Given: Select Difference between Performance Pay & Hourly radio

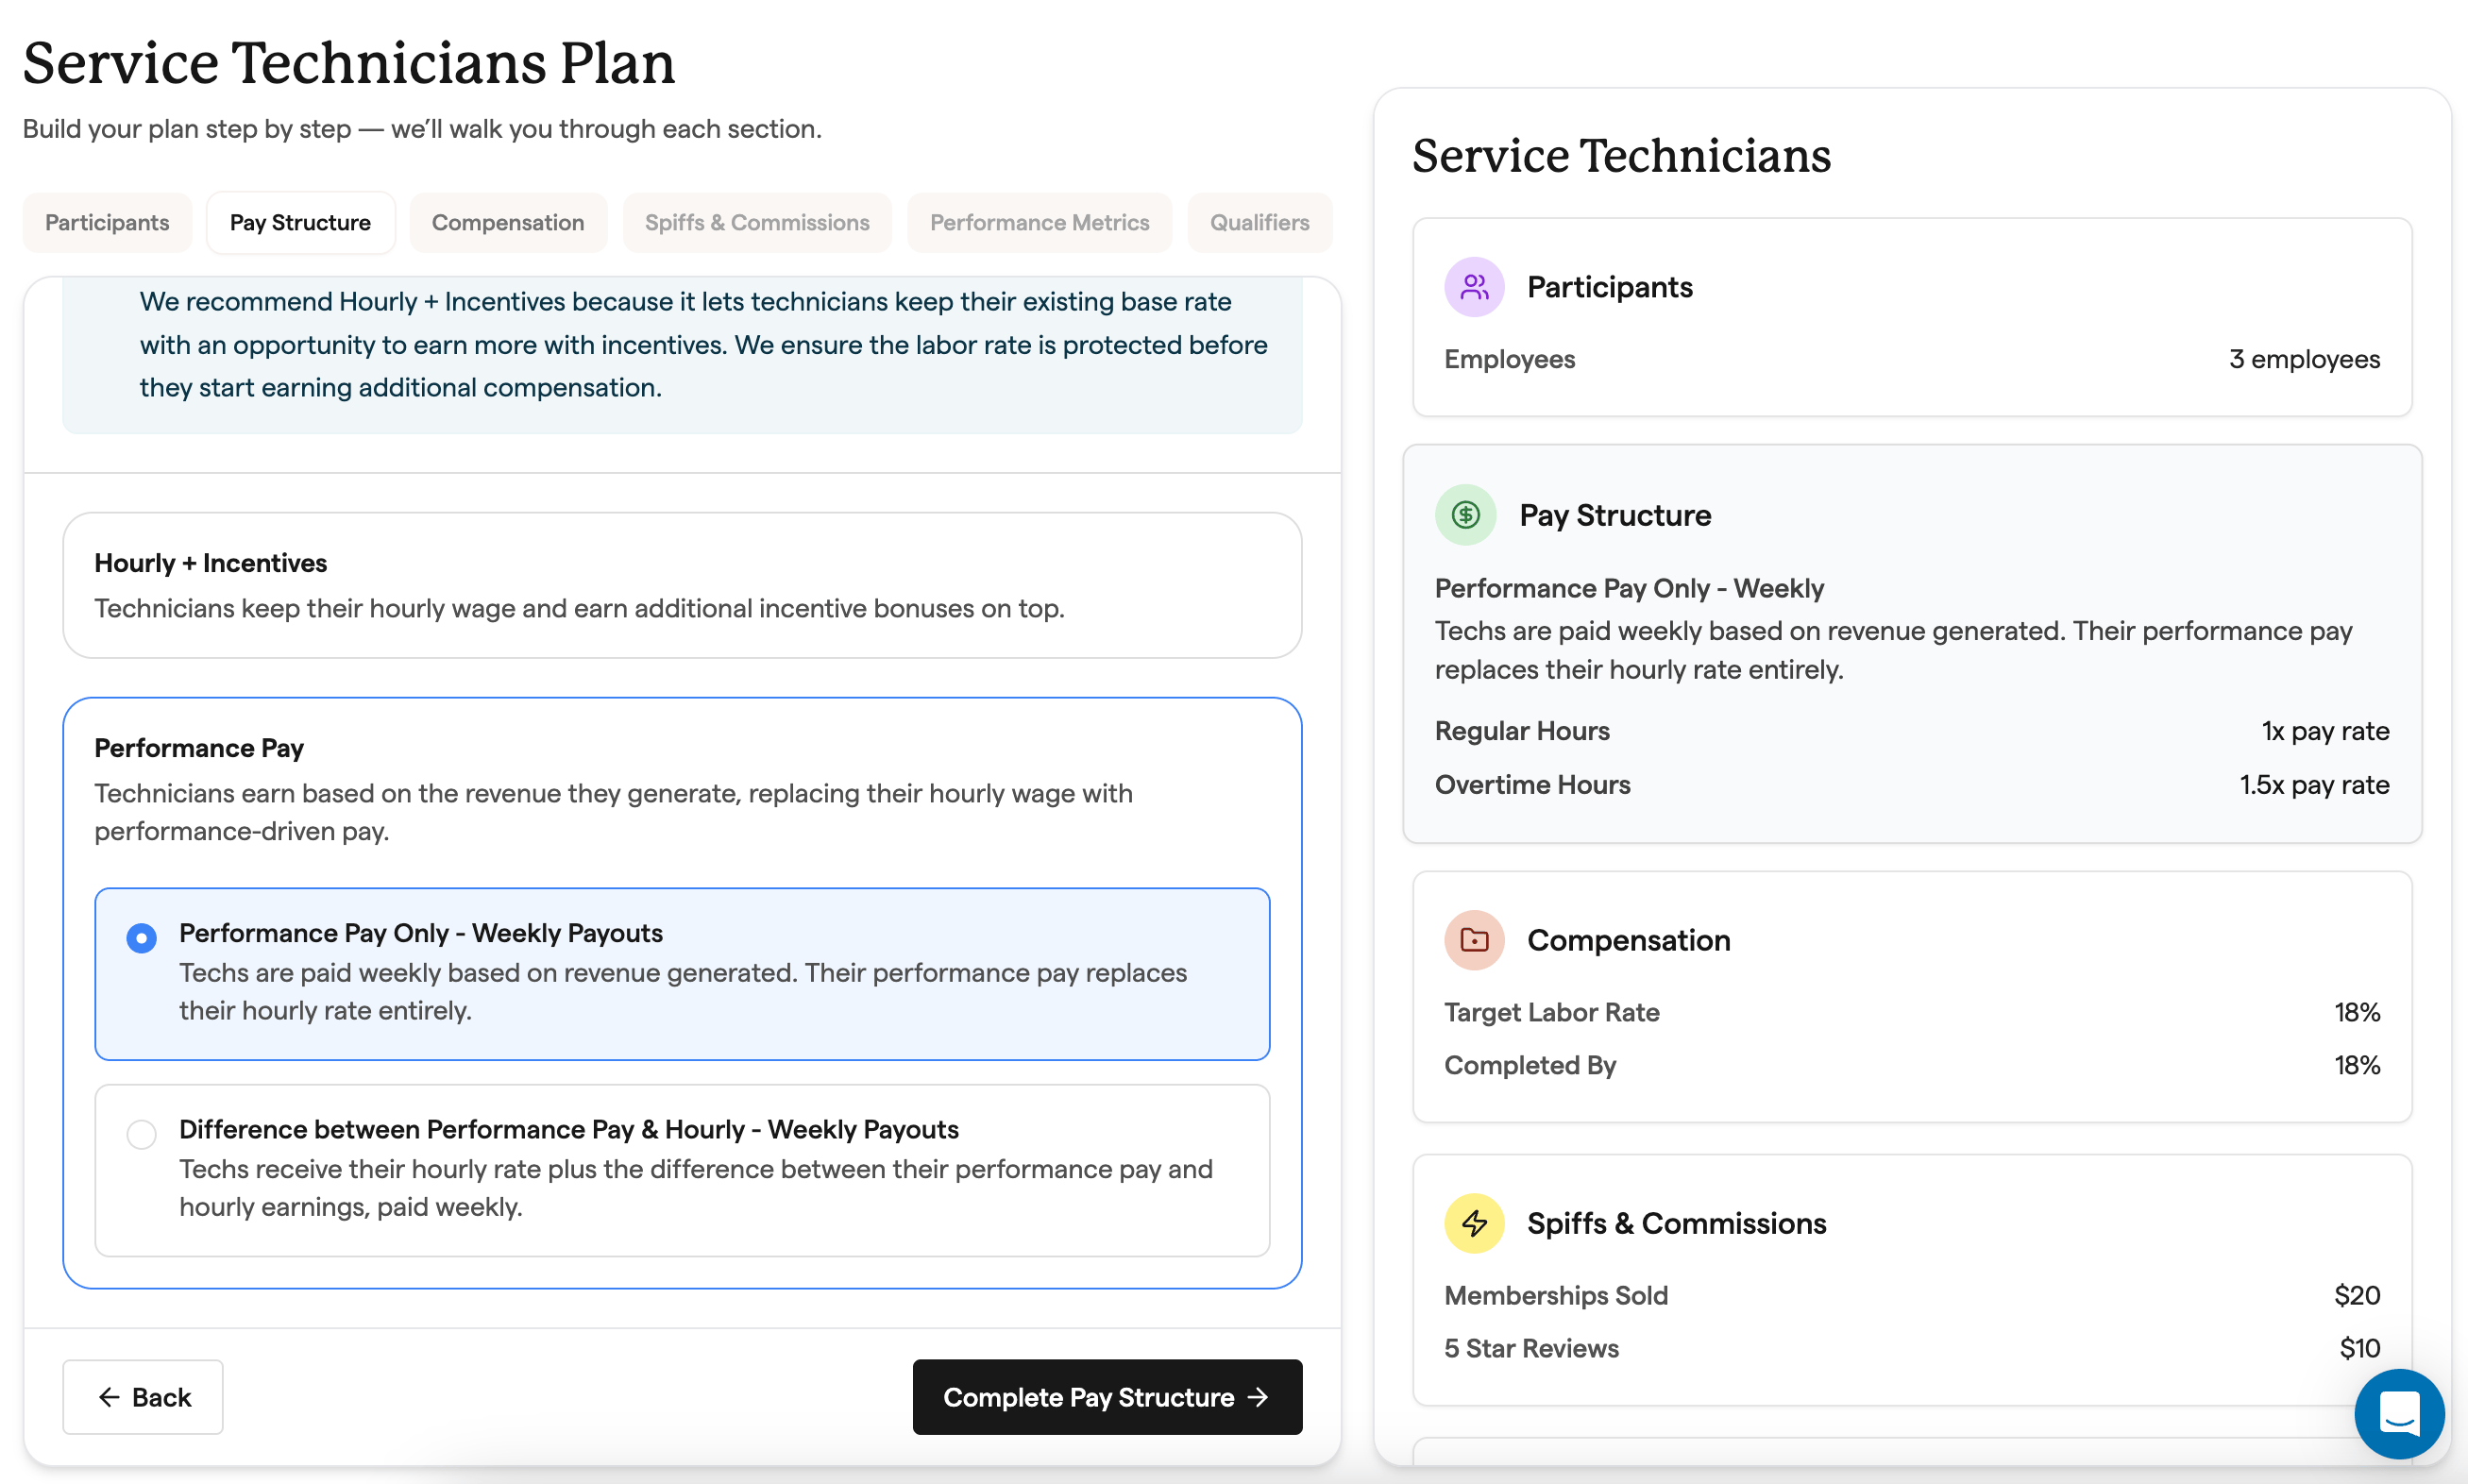Looking at the screenshot, I should tap(142, 1134).
